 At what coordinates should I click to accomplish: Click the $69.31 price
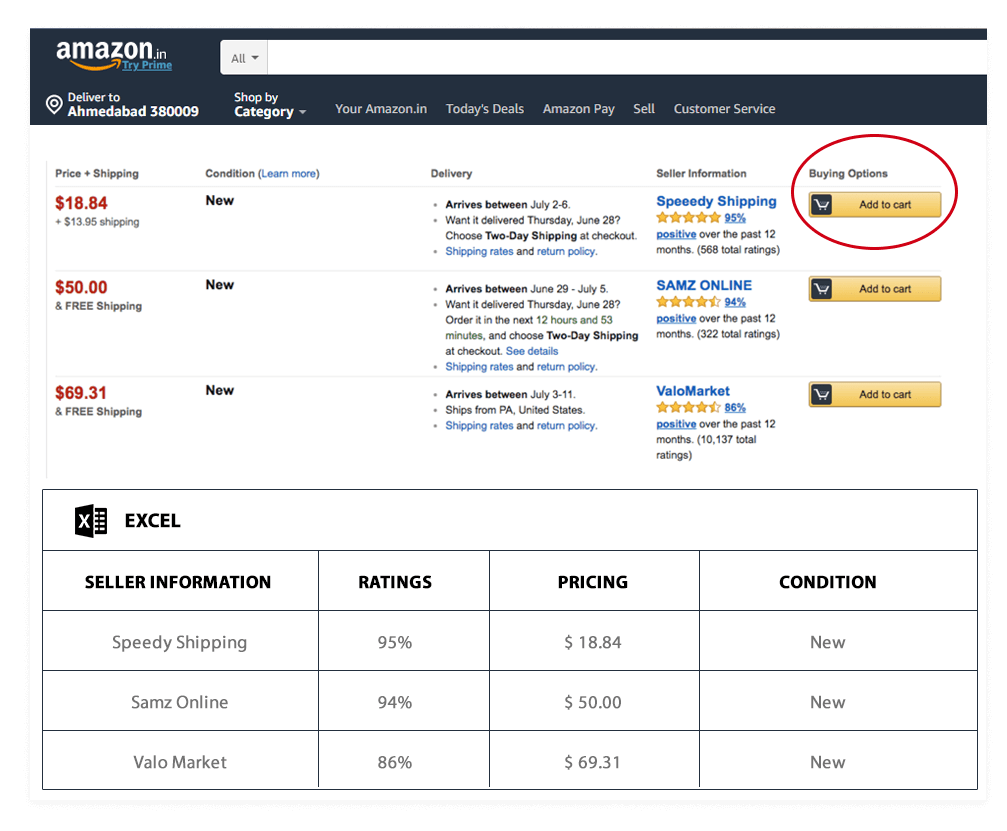[80, 393]
